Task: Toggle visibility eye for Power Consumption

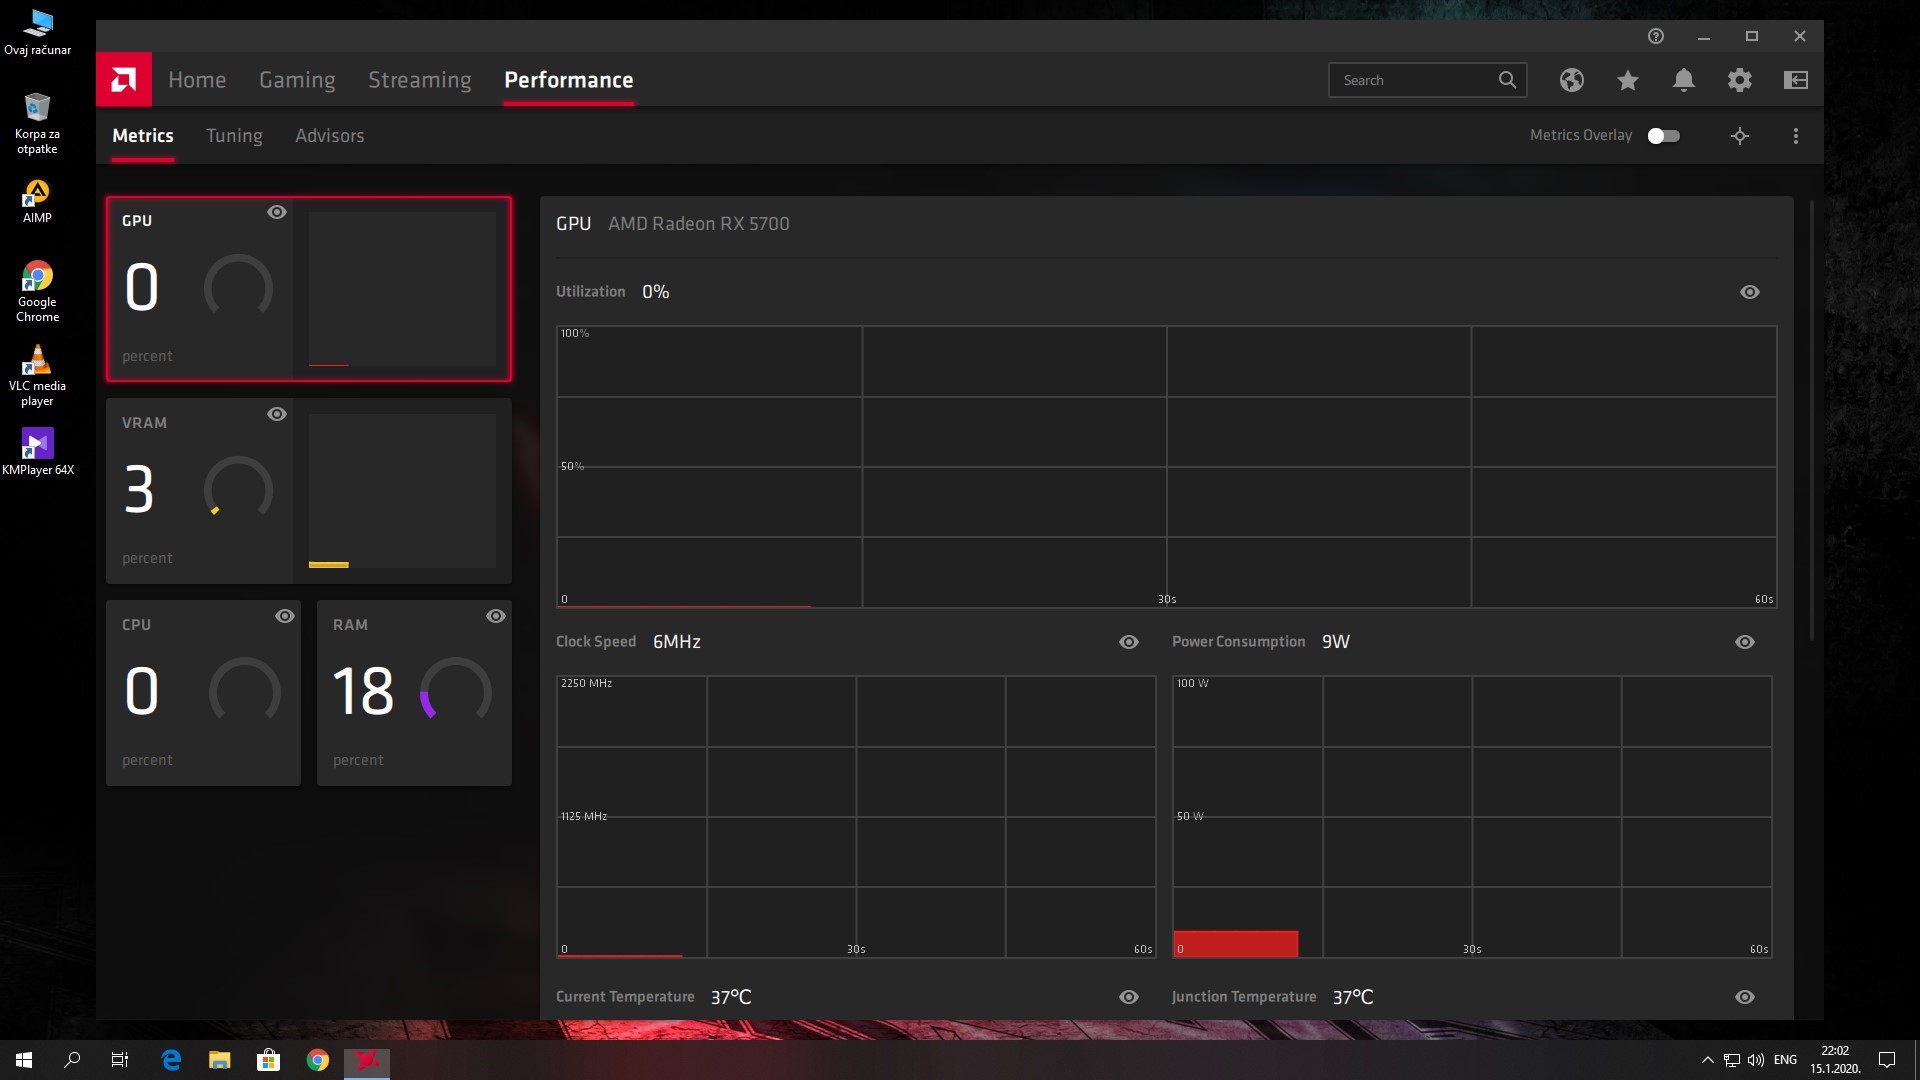Action: point(1744,642)
